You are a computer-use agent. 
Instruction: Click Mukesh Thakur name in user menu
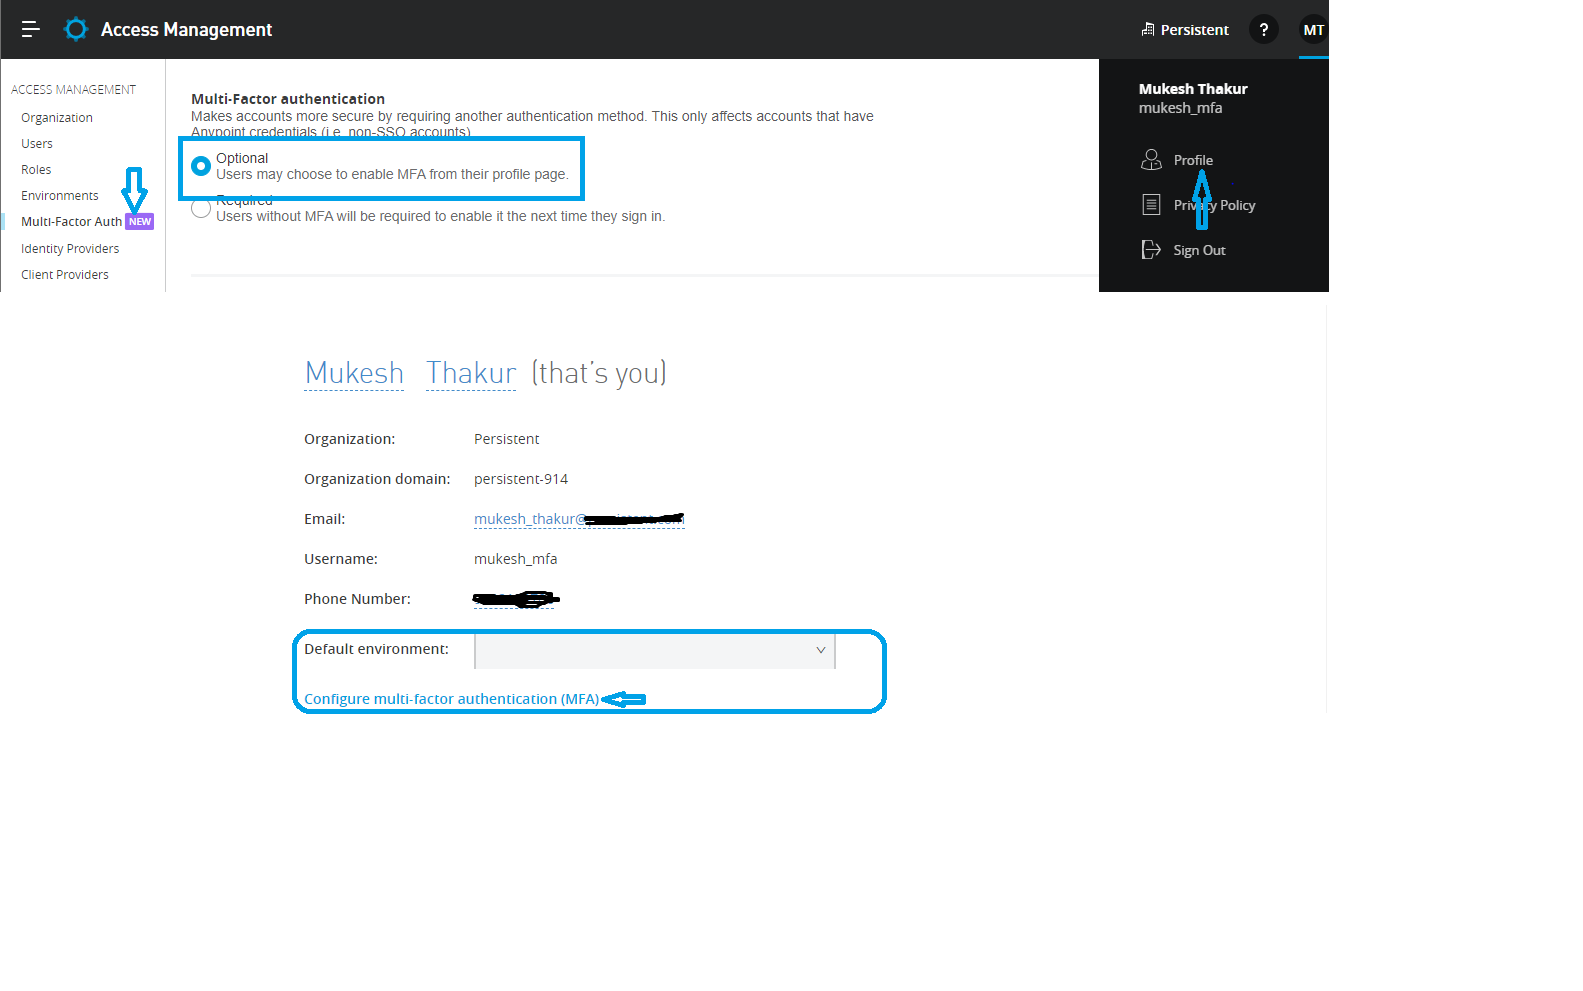[1193, 89]
